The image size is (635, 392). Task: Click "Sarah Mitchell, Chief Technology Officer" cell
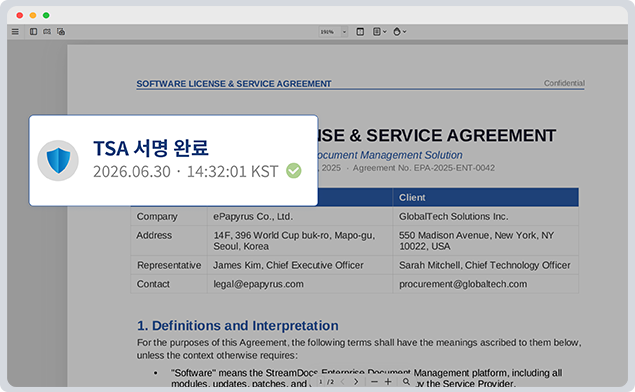click(x=484, y=265)
